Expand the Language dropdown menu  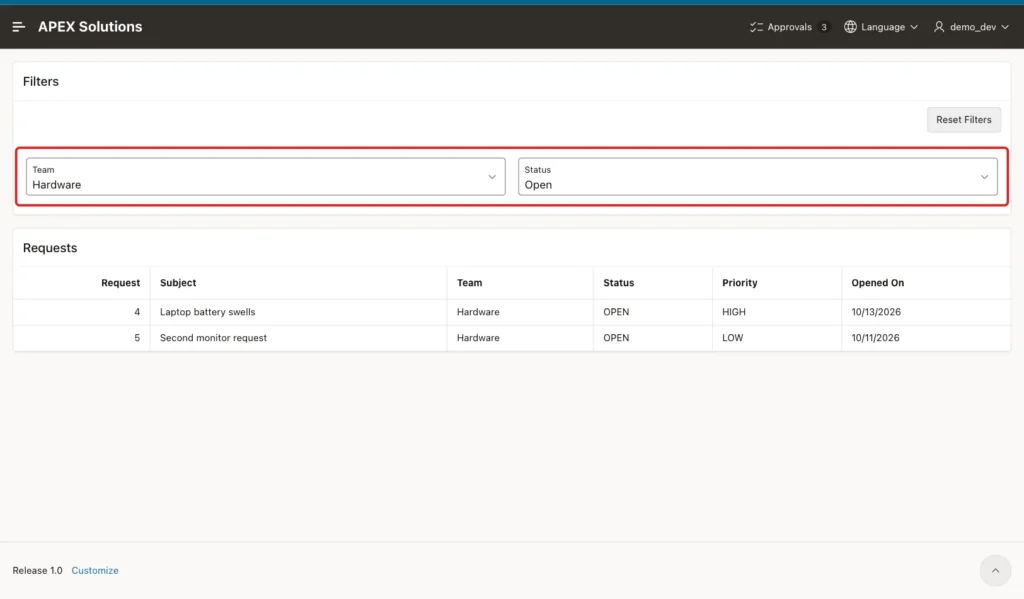[x=881, y=27]
